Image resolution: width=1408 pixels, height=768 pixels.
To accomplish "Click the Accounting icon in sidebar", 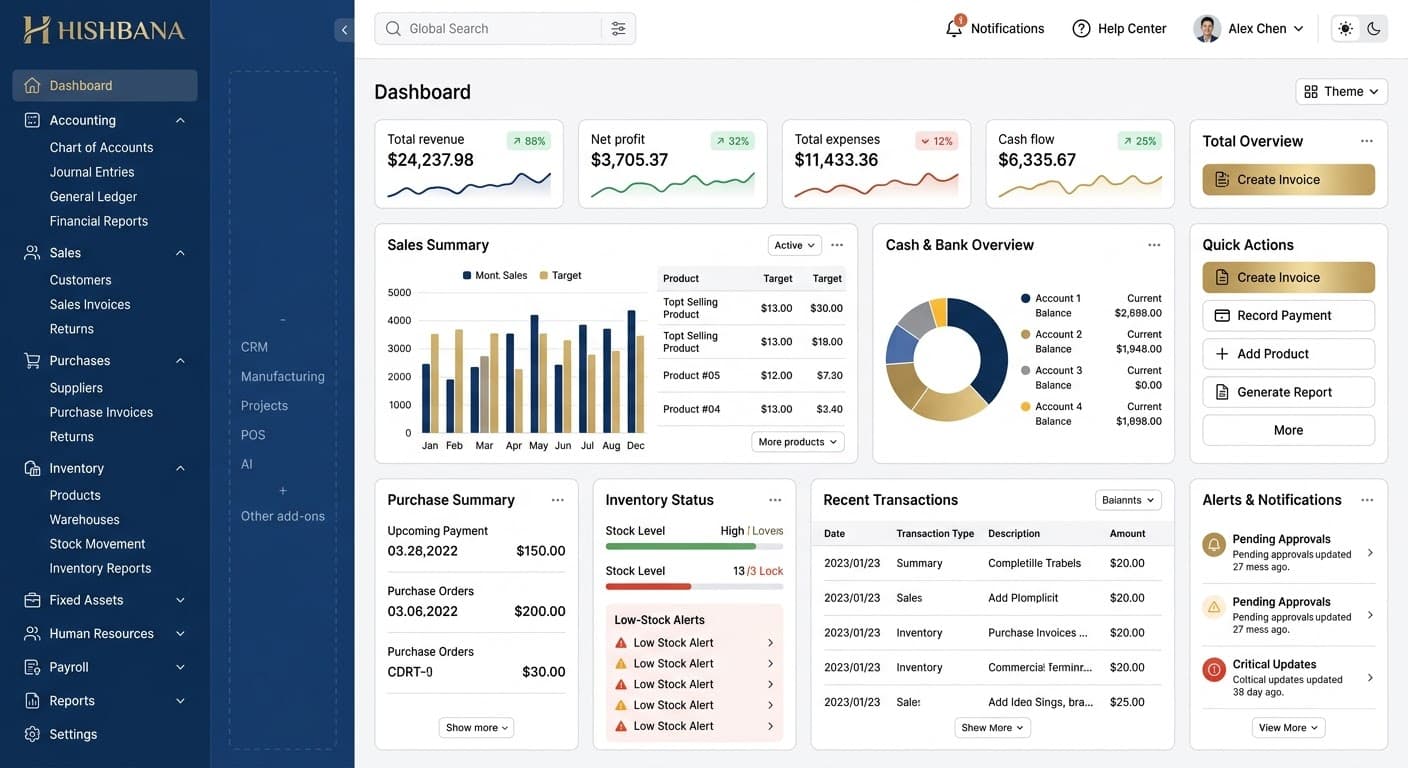I will [x=32, y=120].
